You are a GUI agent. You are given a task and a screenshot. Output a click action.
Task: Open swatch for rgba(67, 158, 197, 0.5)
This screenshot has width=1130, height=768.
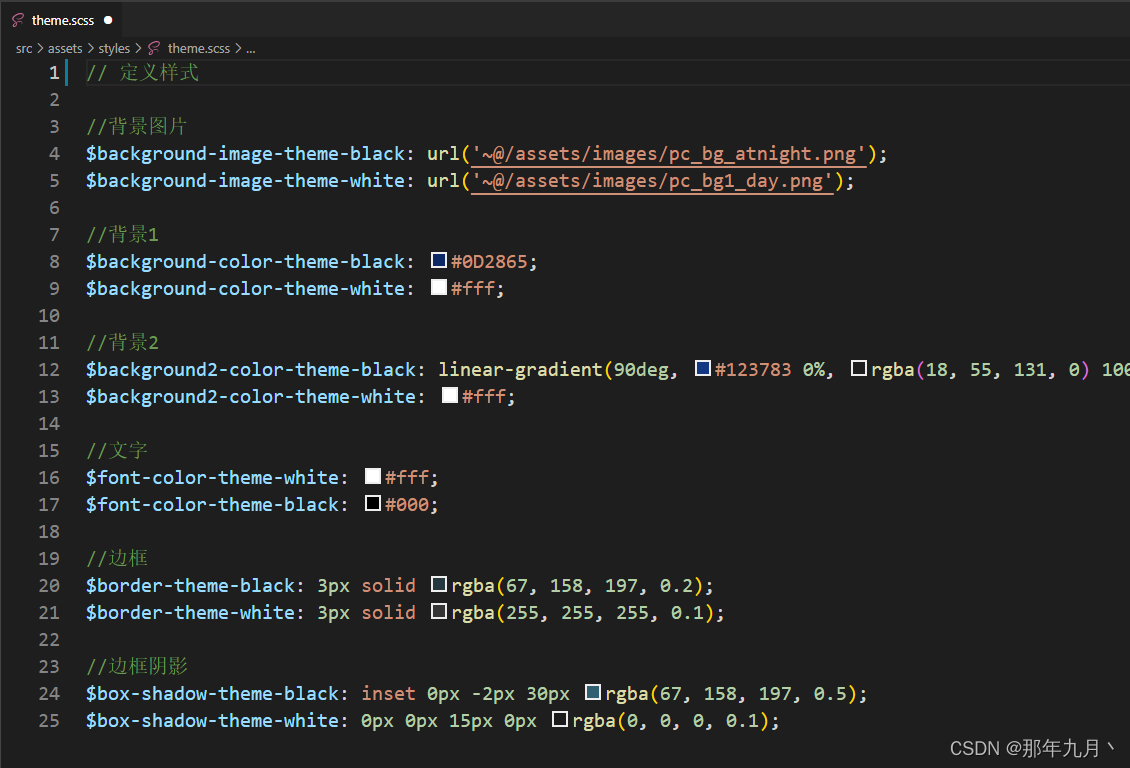[x=592, y=692]
